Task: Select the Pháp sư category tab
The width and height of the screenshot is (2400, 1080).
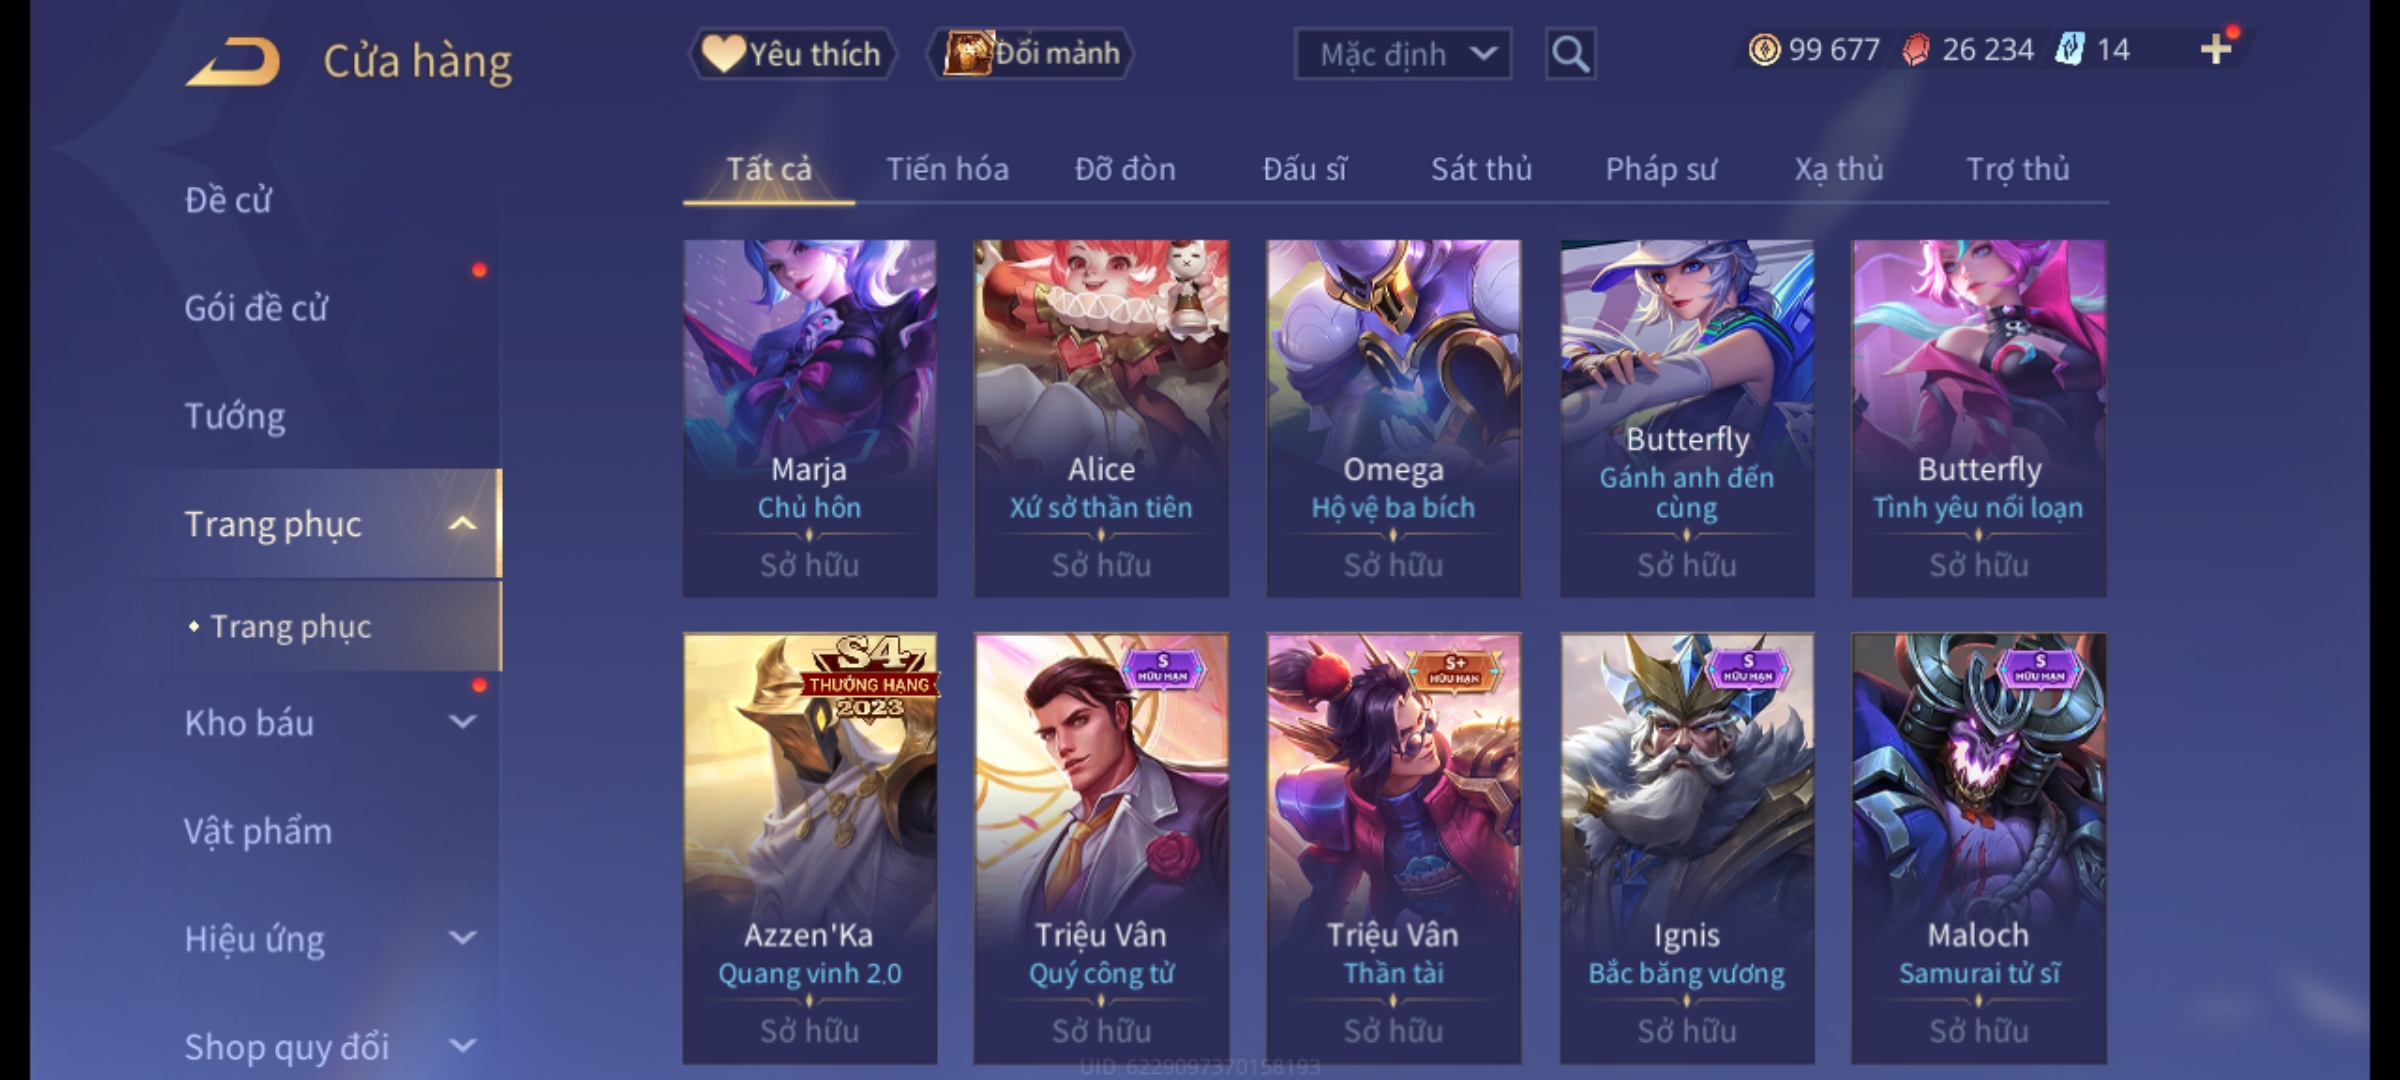Action: coord(1660,169)
